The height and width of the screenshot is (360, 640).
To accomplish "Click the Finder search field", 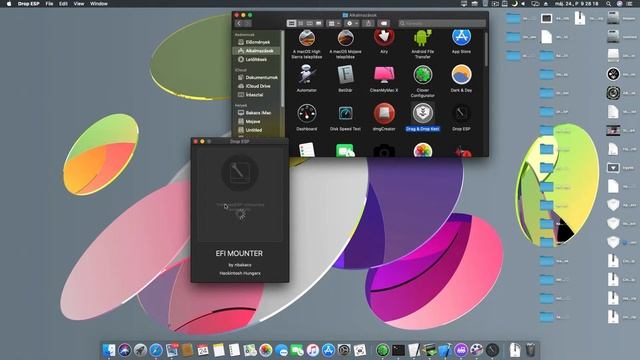I will click(442, 24).
